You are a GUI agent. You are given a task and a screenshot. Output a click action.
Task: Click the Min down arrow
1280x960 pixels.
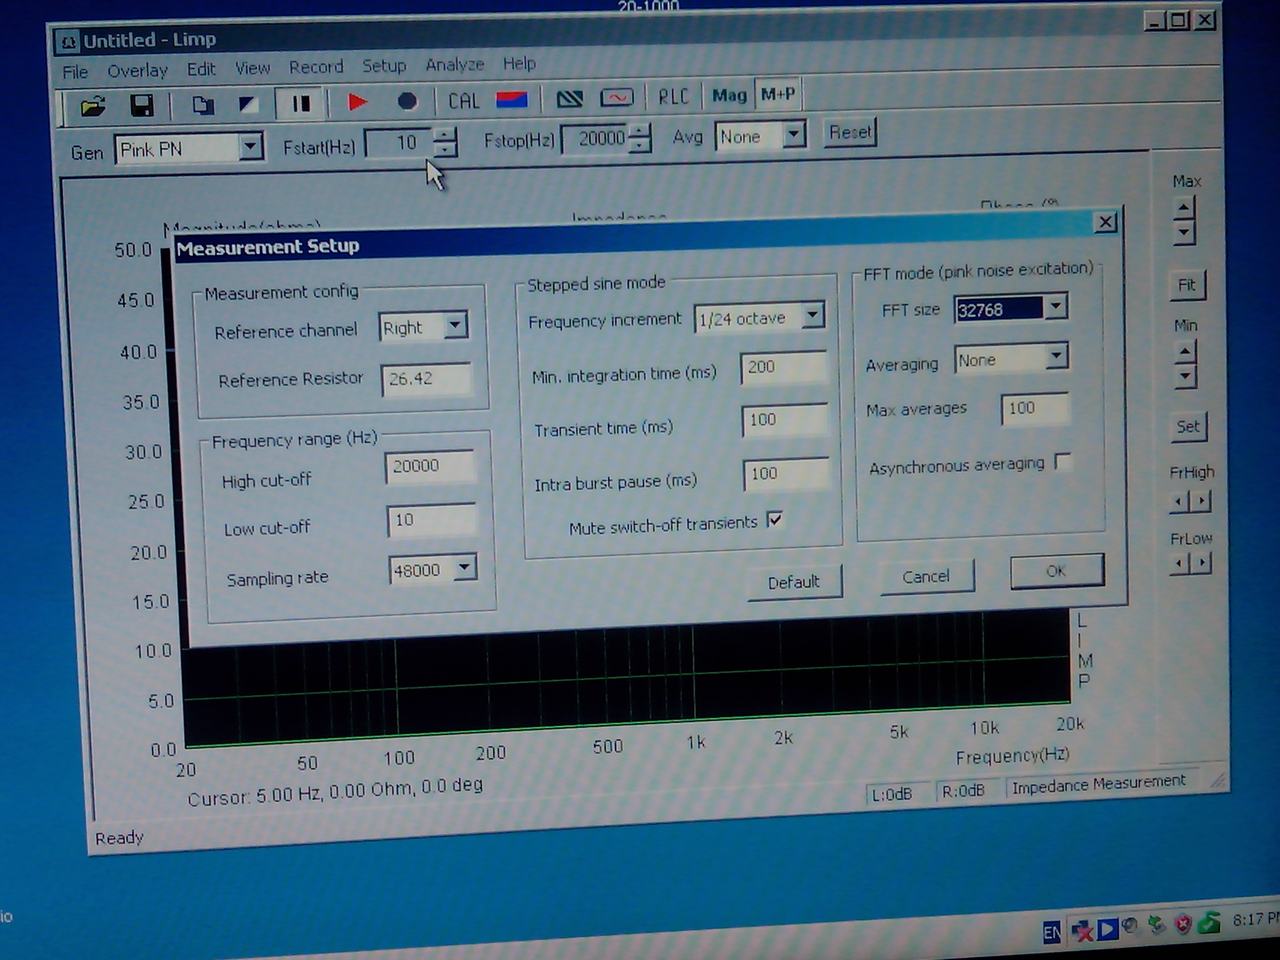[x=1185, y=376]
